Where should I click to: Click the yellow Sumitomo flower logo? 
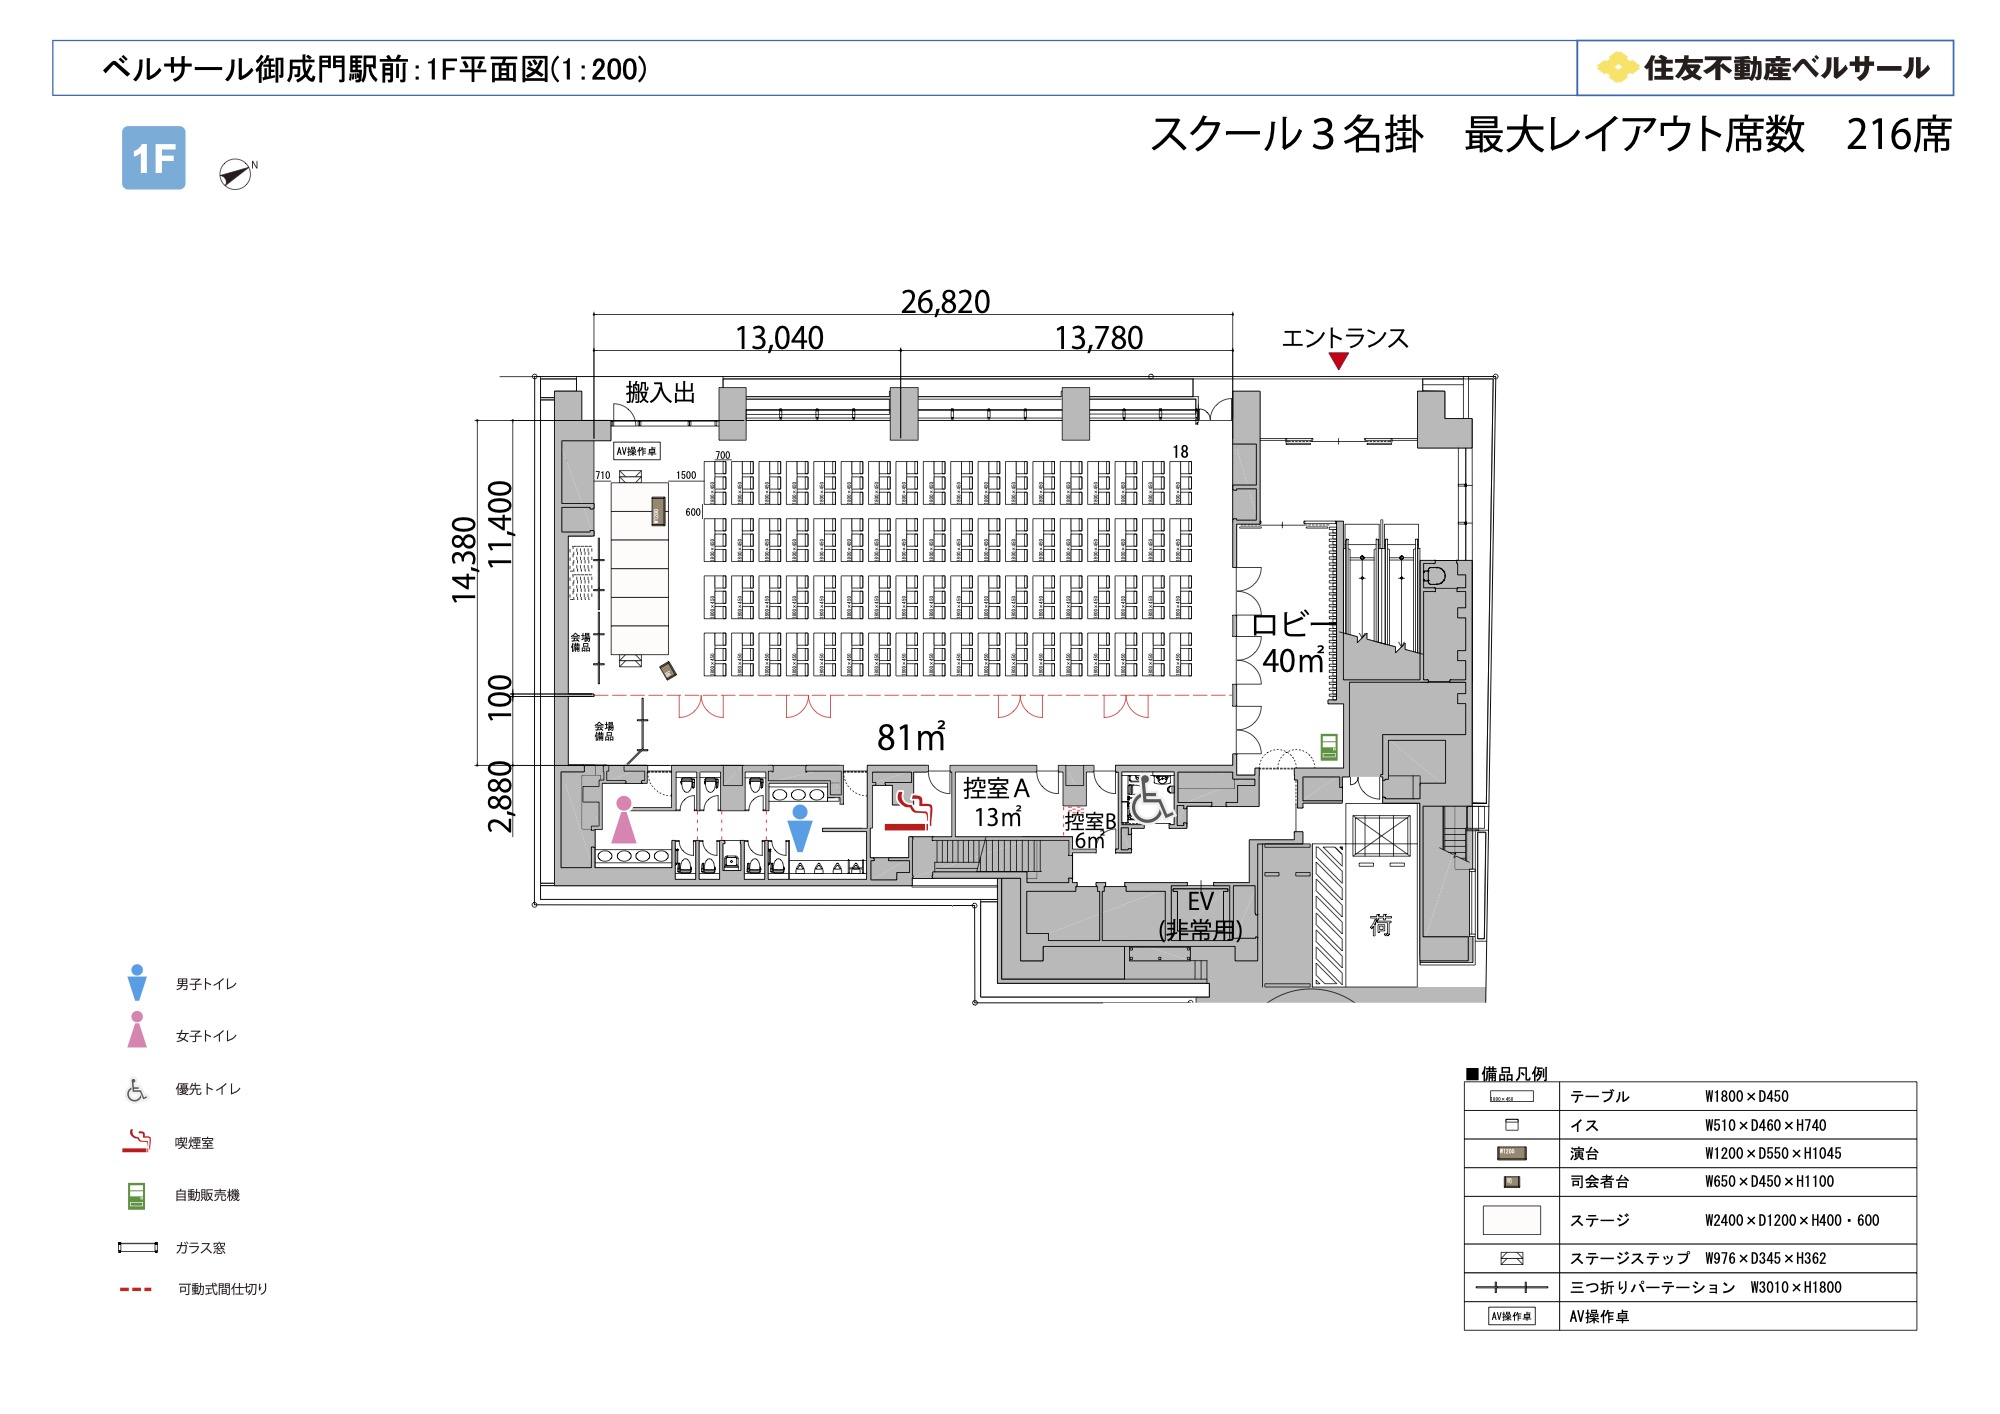coord(1616,68)
